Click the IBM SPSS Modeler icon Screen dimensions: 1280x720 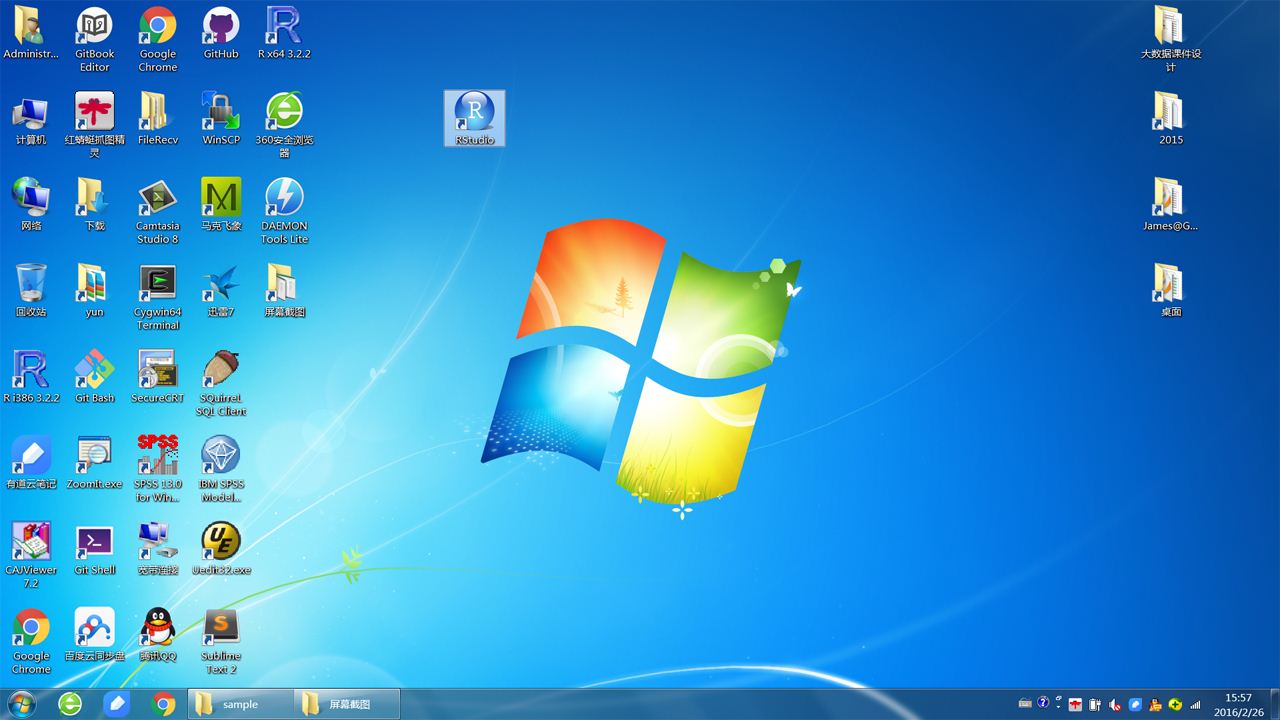coord(221,470)
